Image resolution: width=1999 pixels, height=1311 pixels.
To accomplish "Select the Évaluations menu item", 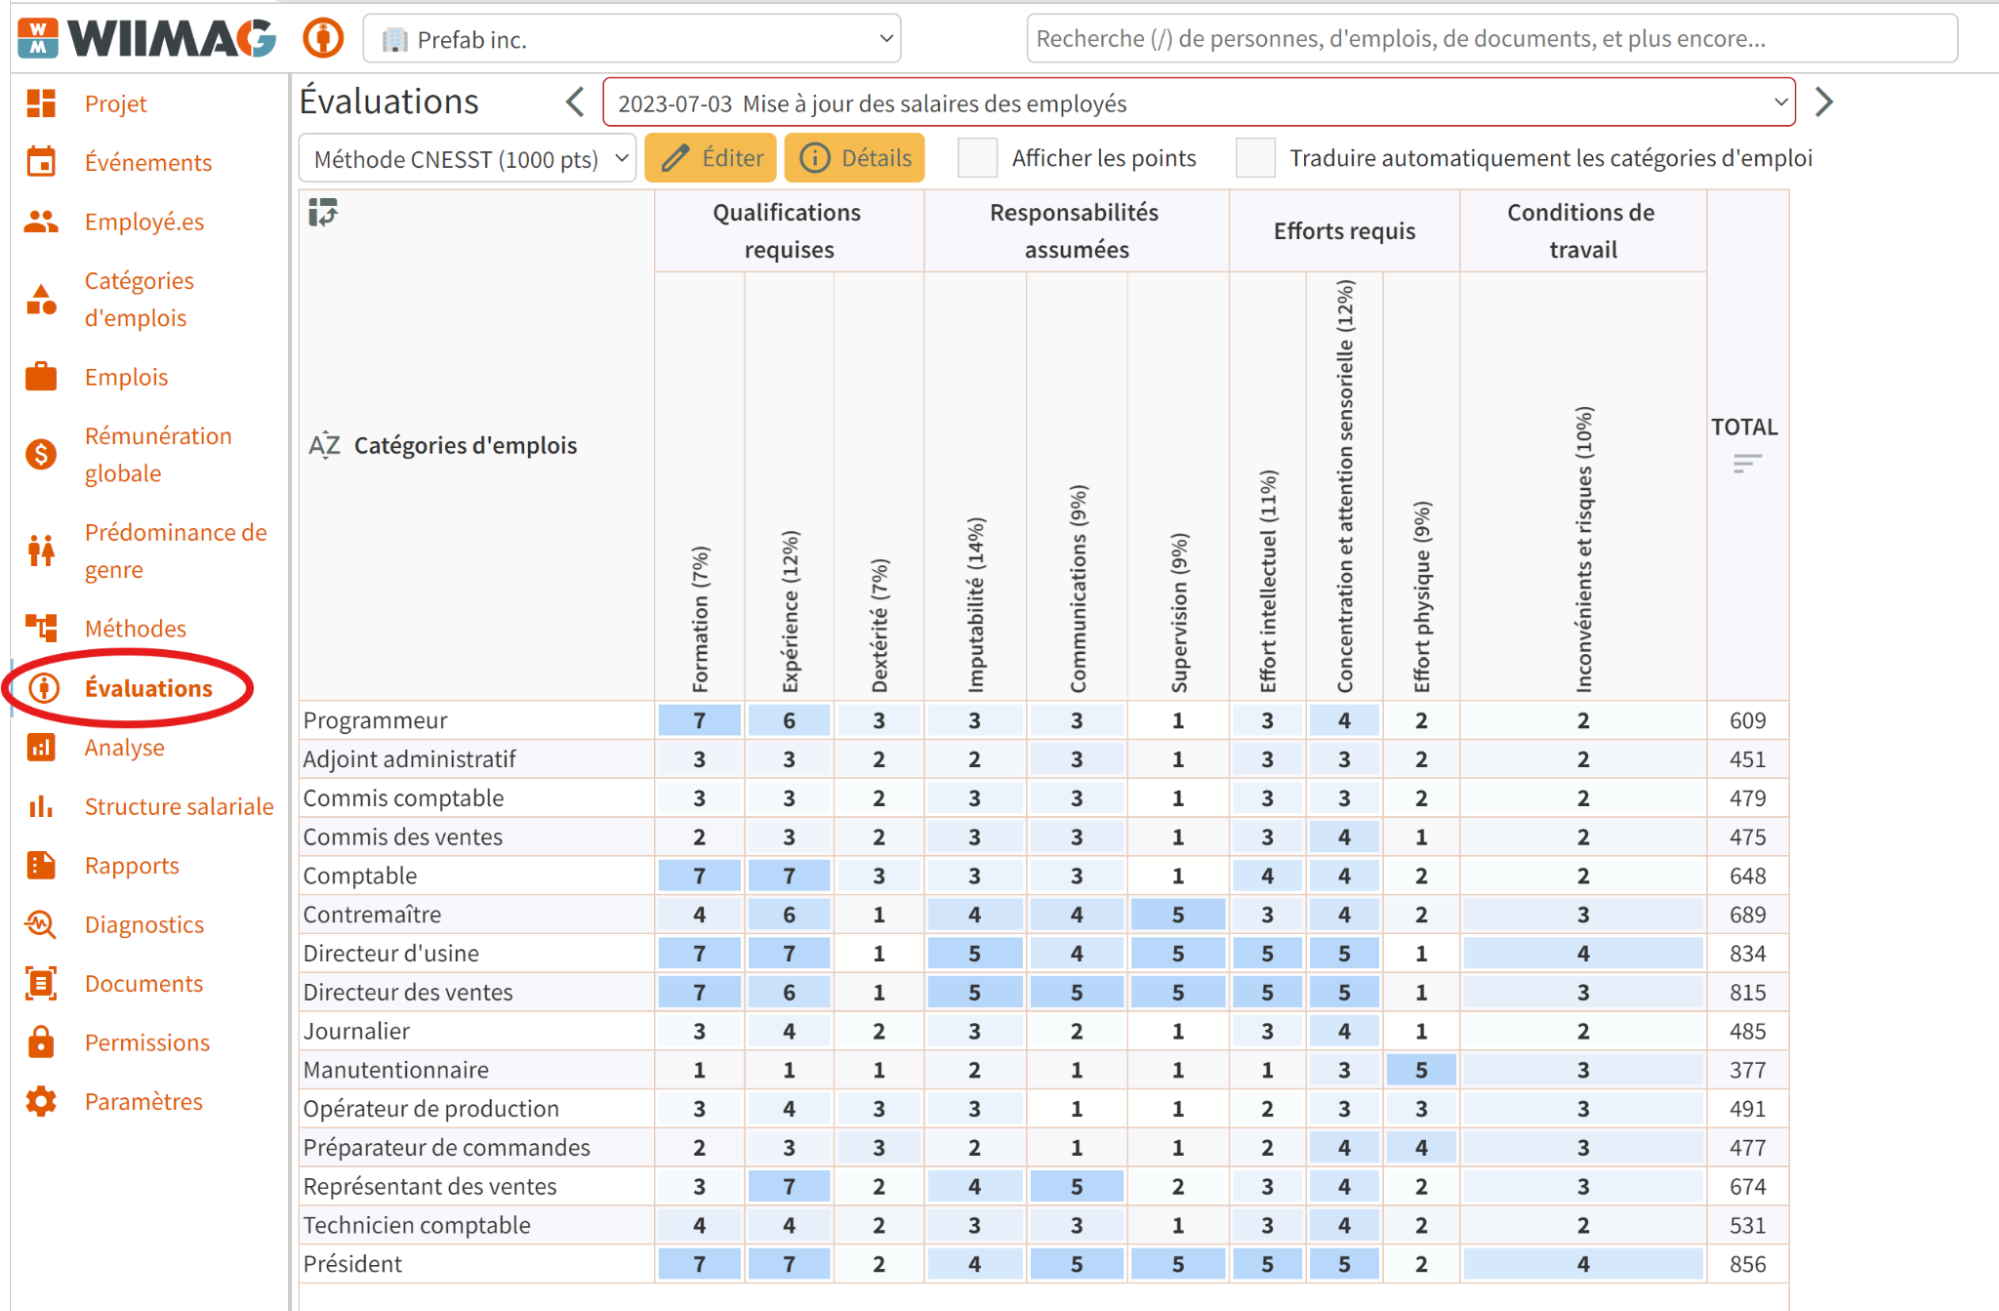I will tap(148, 688).
